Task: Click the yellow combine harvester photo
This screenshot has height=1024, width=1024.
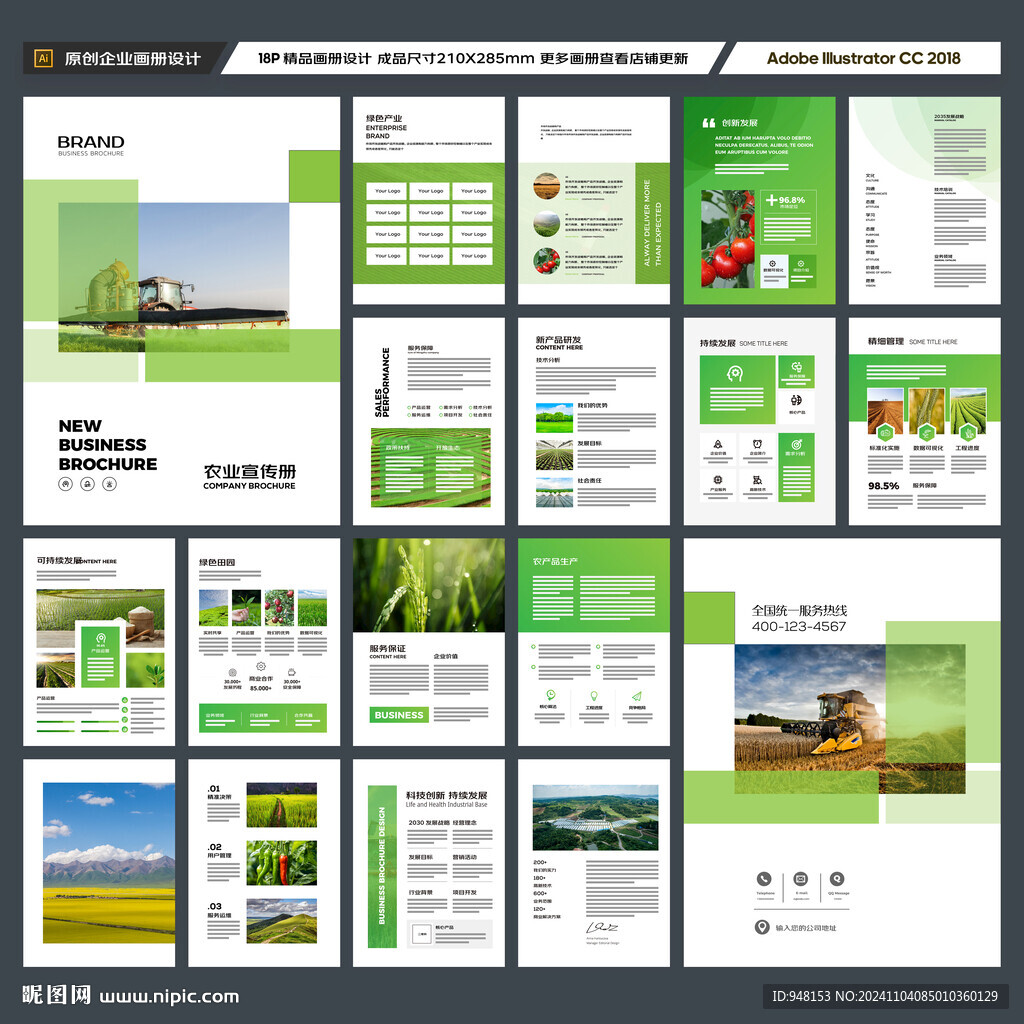Action: [850, 719]
